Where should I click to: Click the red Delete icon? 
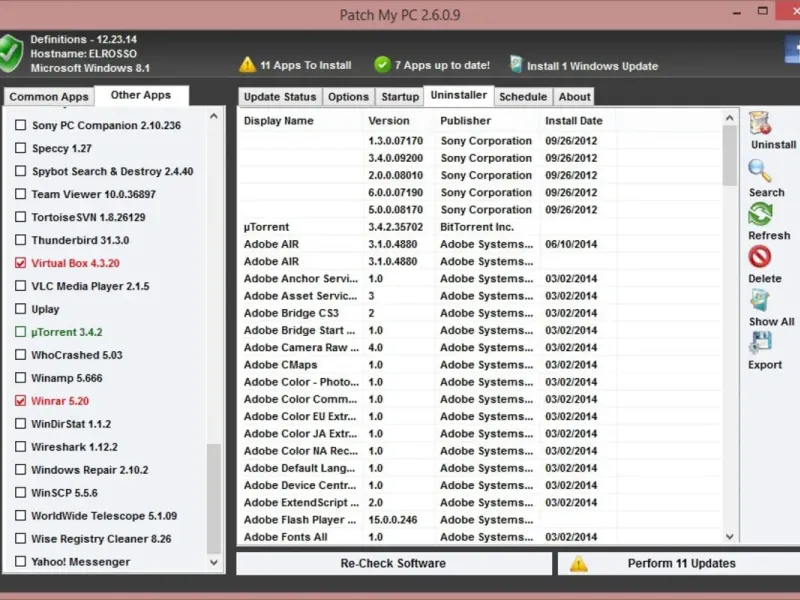(x=760, y=257)
